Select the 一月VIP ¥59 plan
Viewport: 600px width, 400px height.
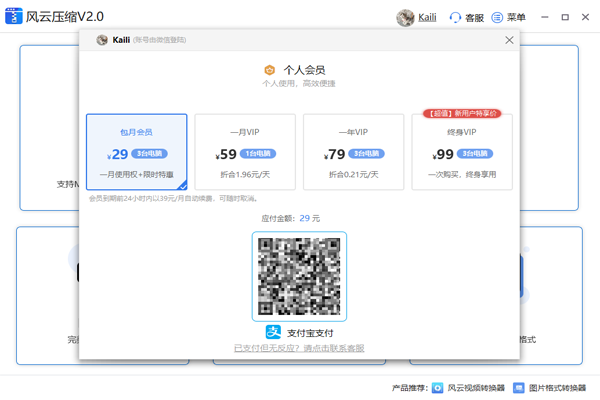pyautogui.click(x=245, y=152)
